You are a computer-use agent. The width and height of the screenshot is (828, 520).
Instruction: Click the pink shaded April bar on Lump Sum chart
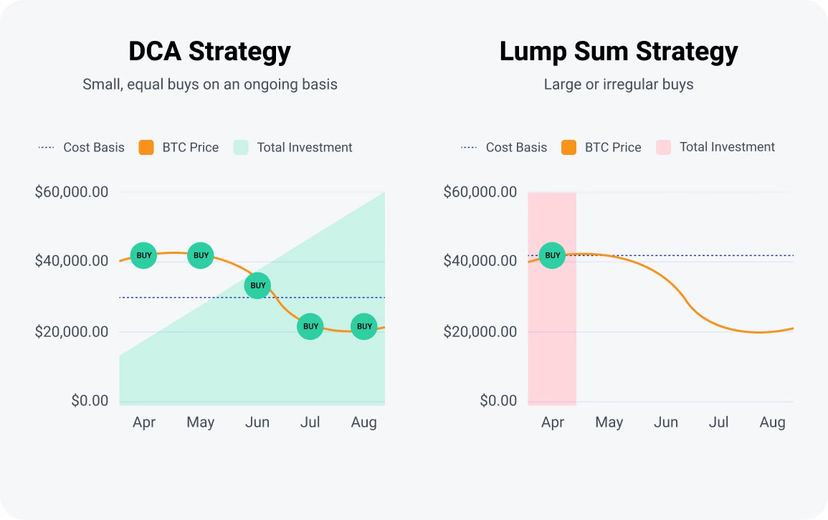click(552, 340)
